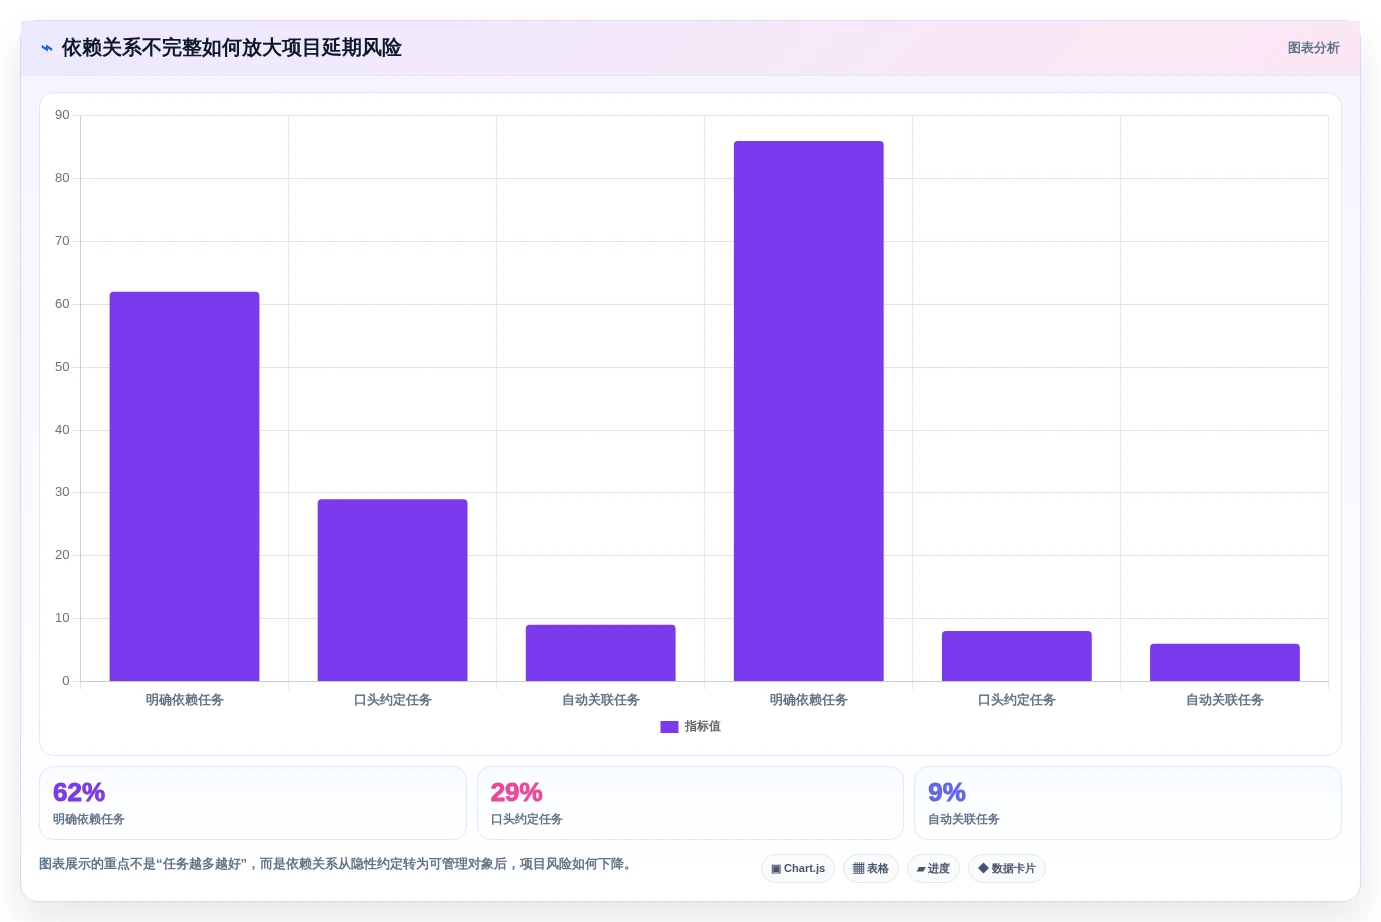
Task: Click the 29% value text
Action: [516, 792]
